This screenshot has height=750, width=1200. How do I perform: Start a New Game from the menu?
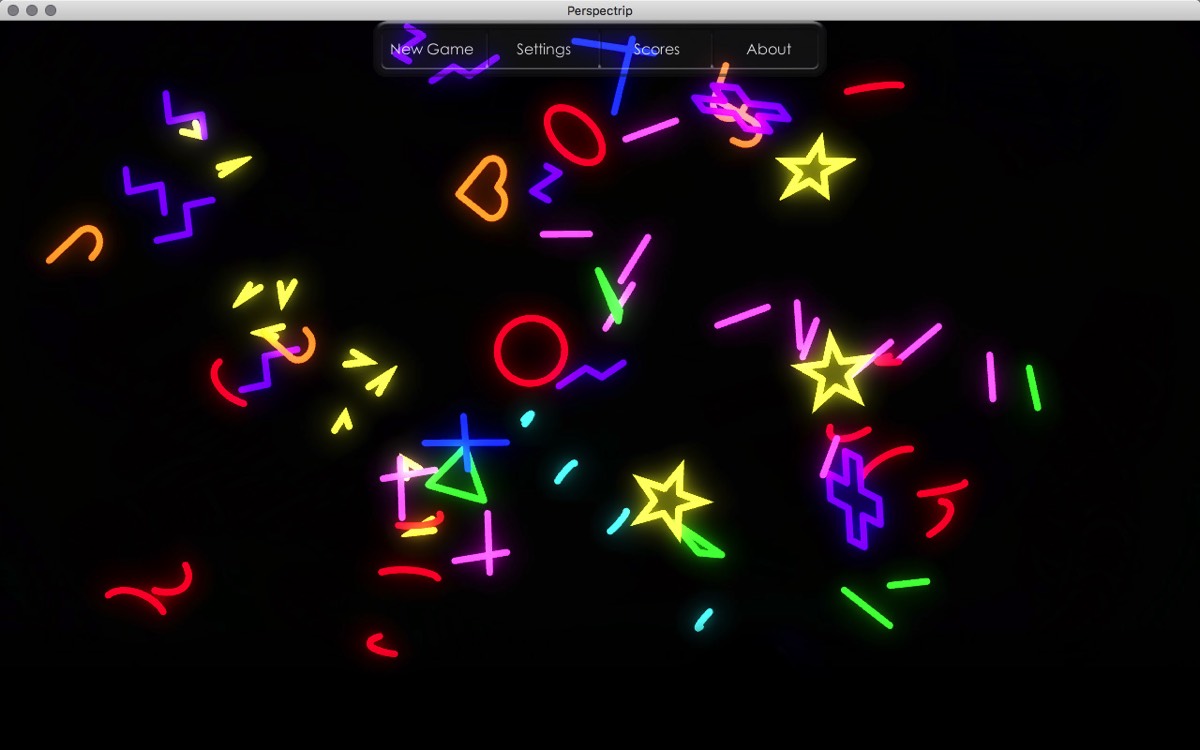(x=432, y=49)
